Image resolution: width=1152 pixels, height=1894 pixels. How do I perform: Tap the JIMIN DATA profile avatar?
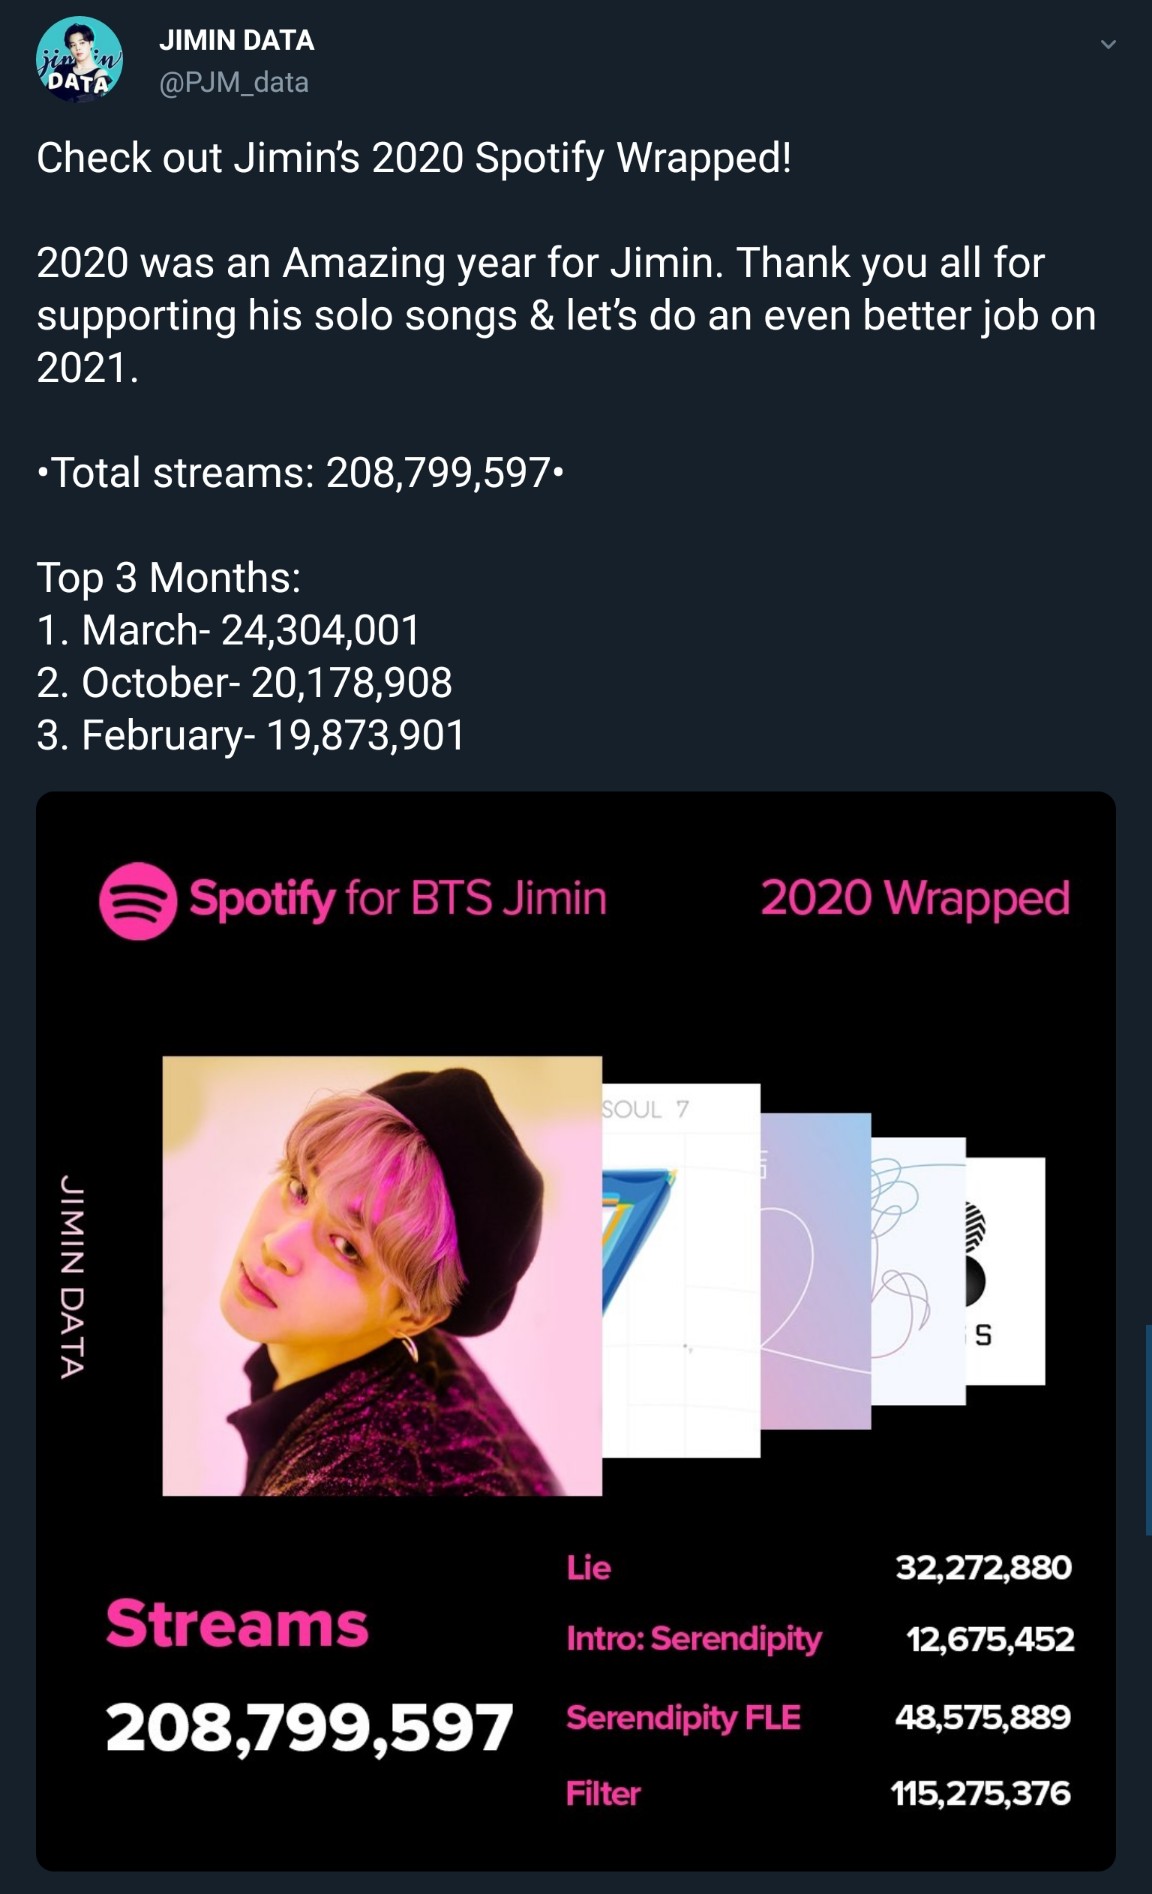(x=79, y=60)
